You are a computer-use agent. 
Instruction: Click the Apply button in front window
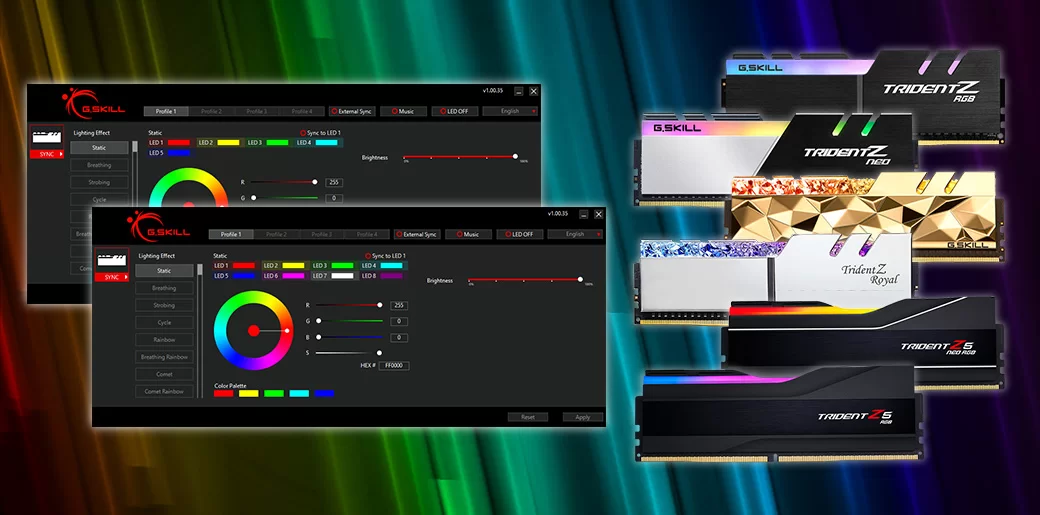583,417
